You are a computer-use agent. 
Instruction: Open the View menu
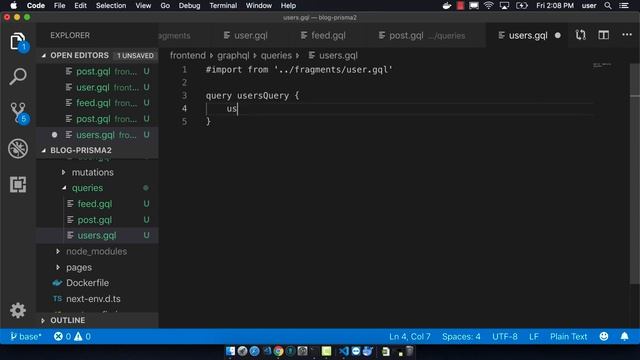click(x=143, y=6)
